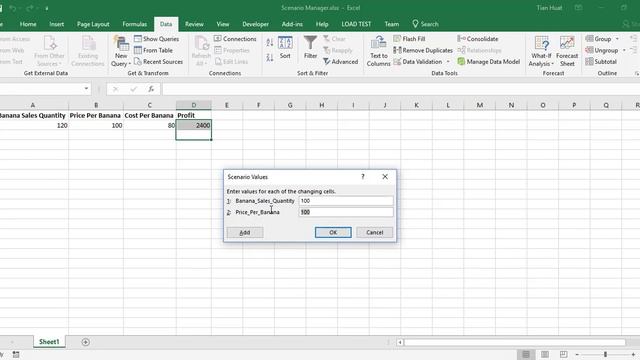Switch to Page Break Preview in status bar
The image size is (640, 360).
click(x=564, y=354)
